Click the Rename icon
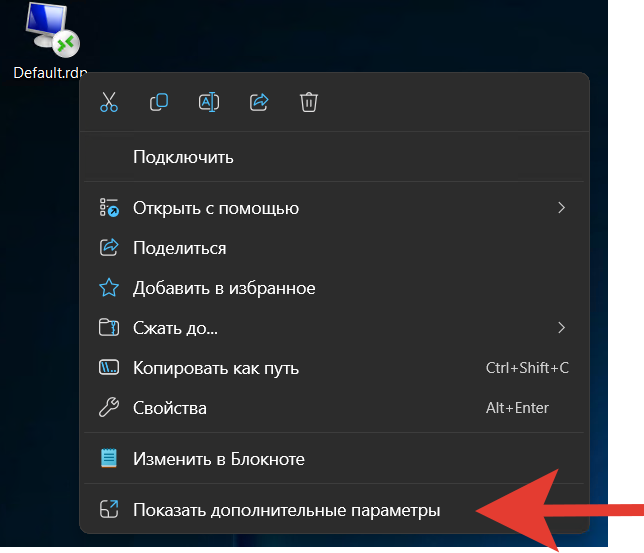This screenshot has height=553, width=644. 209,102
